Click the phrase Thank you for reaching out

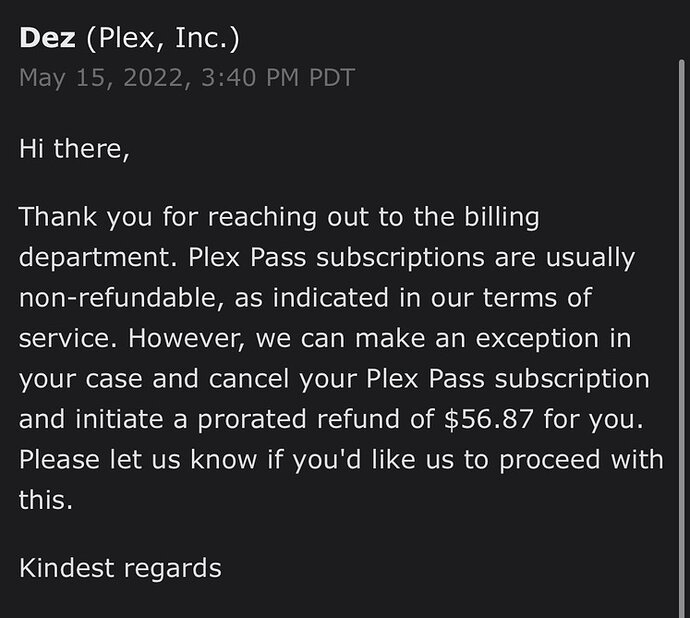pos(194,218)
